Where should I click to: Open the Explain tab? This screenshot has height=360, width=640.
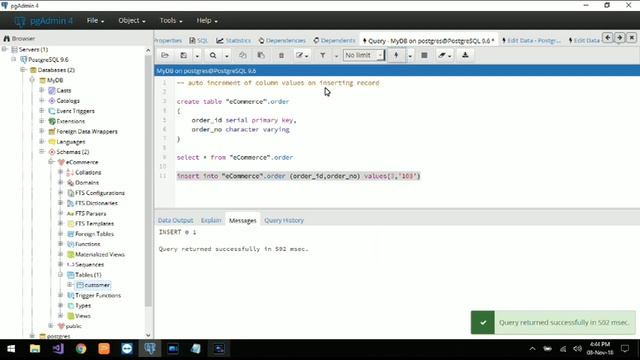tap(211, 220)
